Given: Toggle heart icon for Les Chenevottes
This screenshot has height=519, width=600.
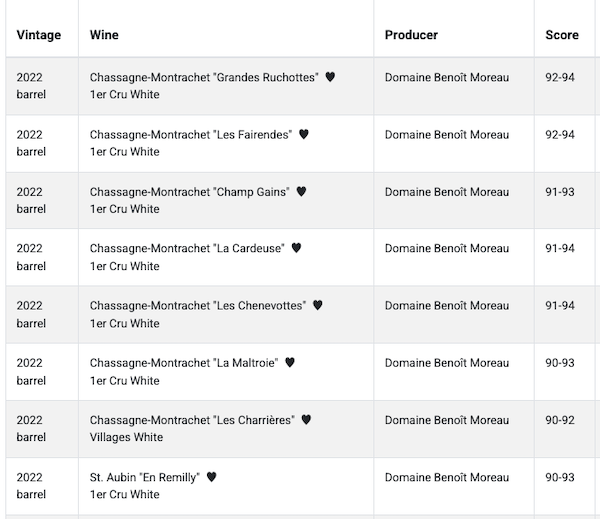Looking at the screenshot, I should pos(318,305).
